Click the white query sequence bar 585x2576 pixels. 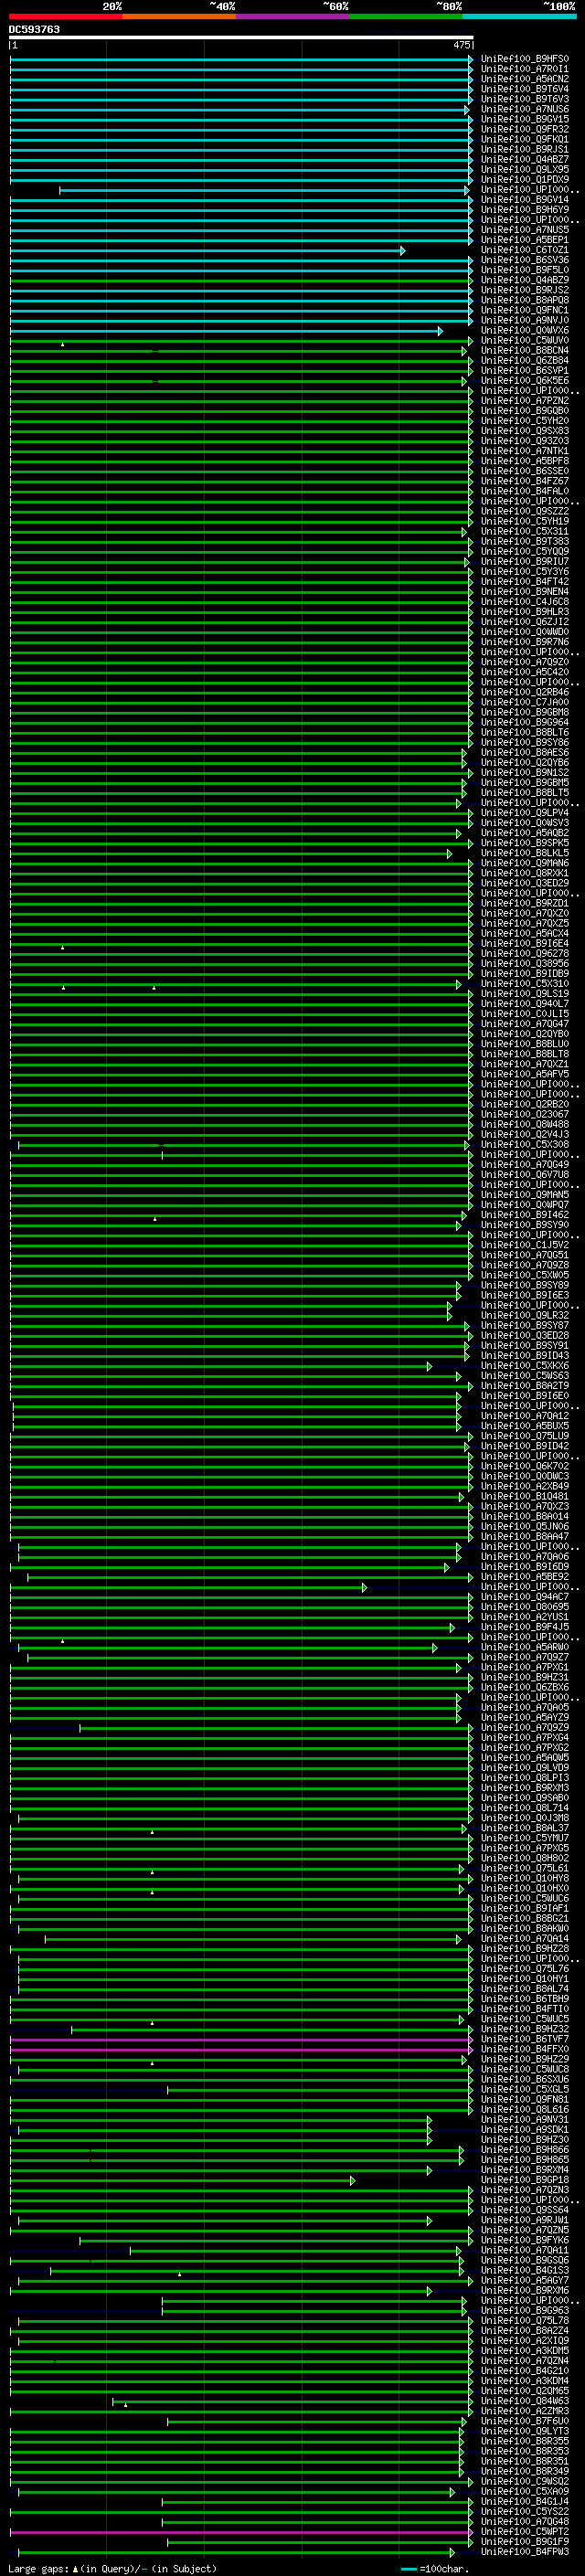coord(241,38)
